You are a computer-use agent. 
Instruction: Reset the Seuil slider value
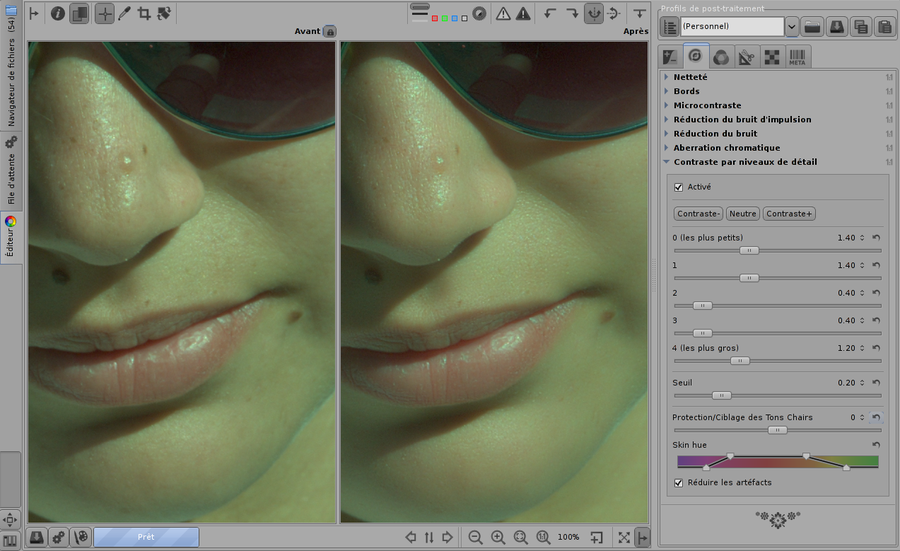pos(876,383)
